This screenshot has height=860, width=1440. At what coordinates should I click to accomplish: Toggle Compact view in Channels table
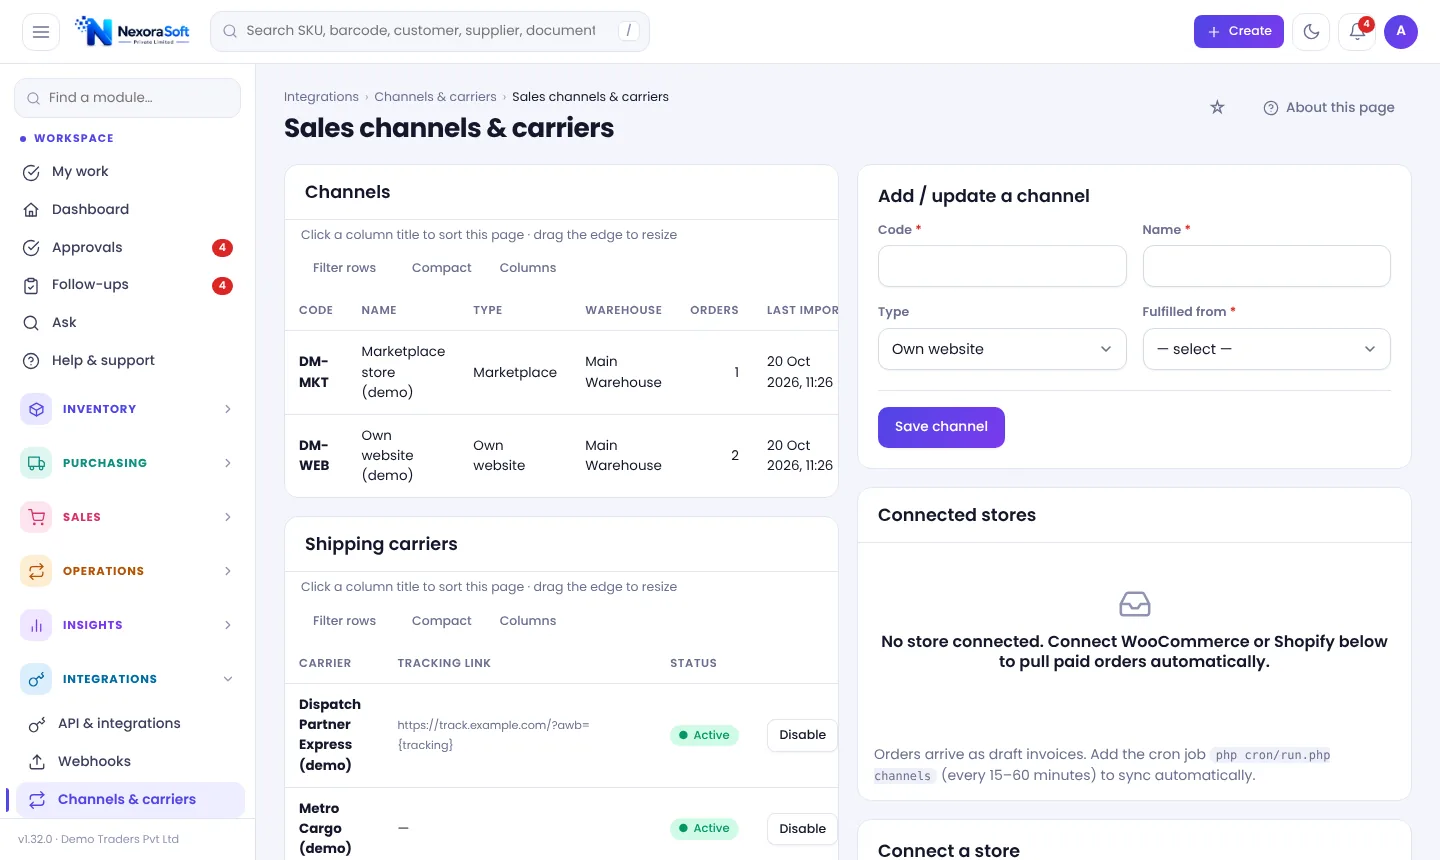coord(441,268)
